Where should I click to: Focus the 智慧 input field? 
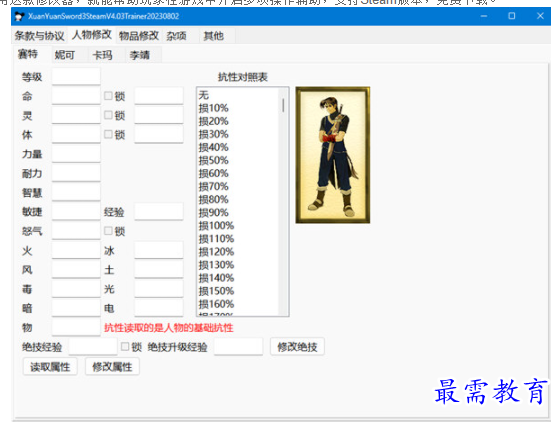coord(76,192)
